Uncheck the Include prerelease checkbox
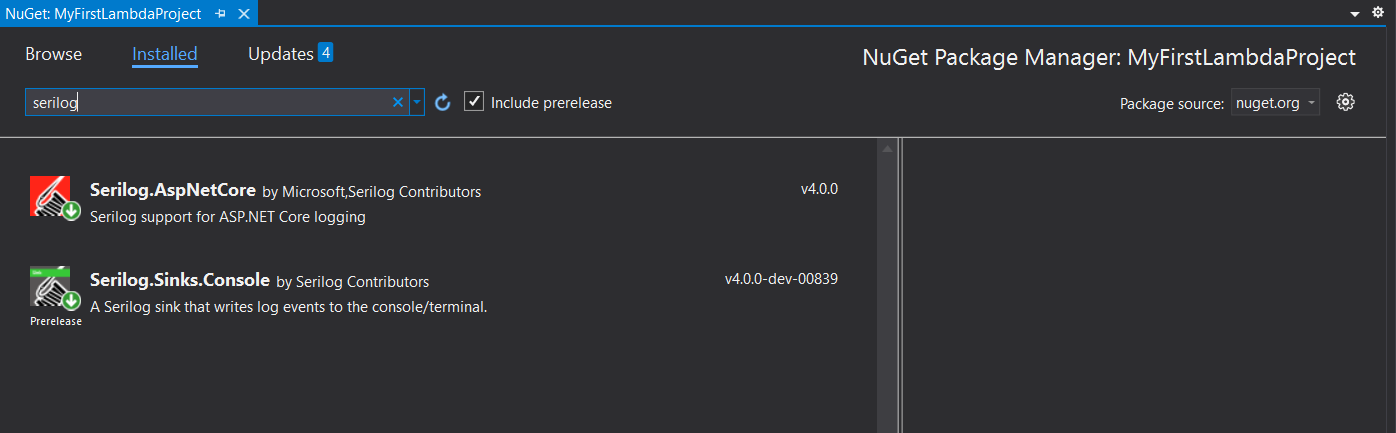The width and height of the screenshot is (1396, 433). point(474,102)
